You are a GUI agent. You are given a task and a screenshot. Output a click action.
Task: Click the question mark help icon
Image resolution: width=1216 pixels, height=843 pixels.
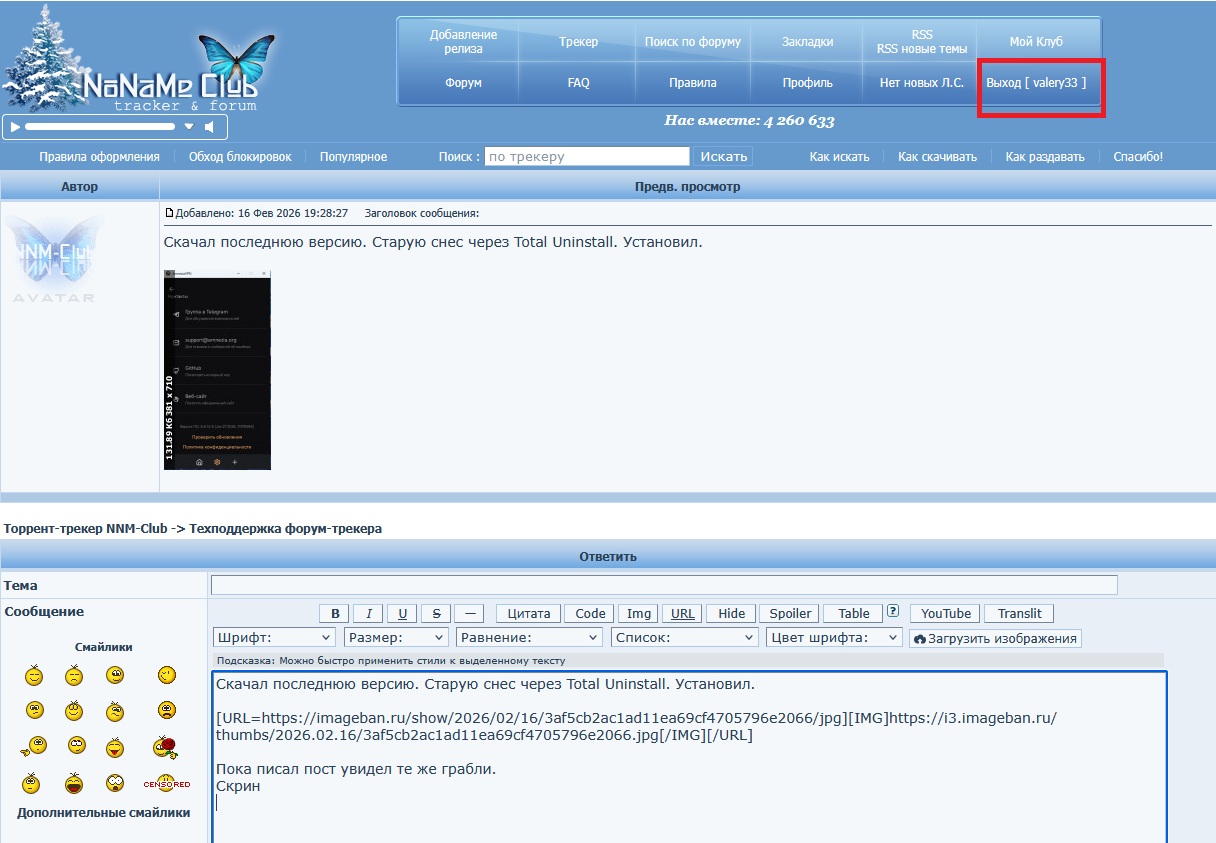(893, 612)
